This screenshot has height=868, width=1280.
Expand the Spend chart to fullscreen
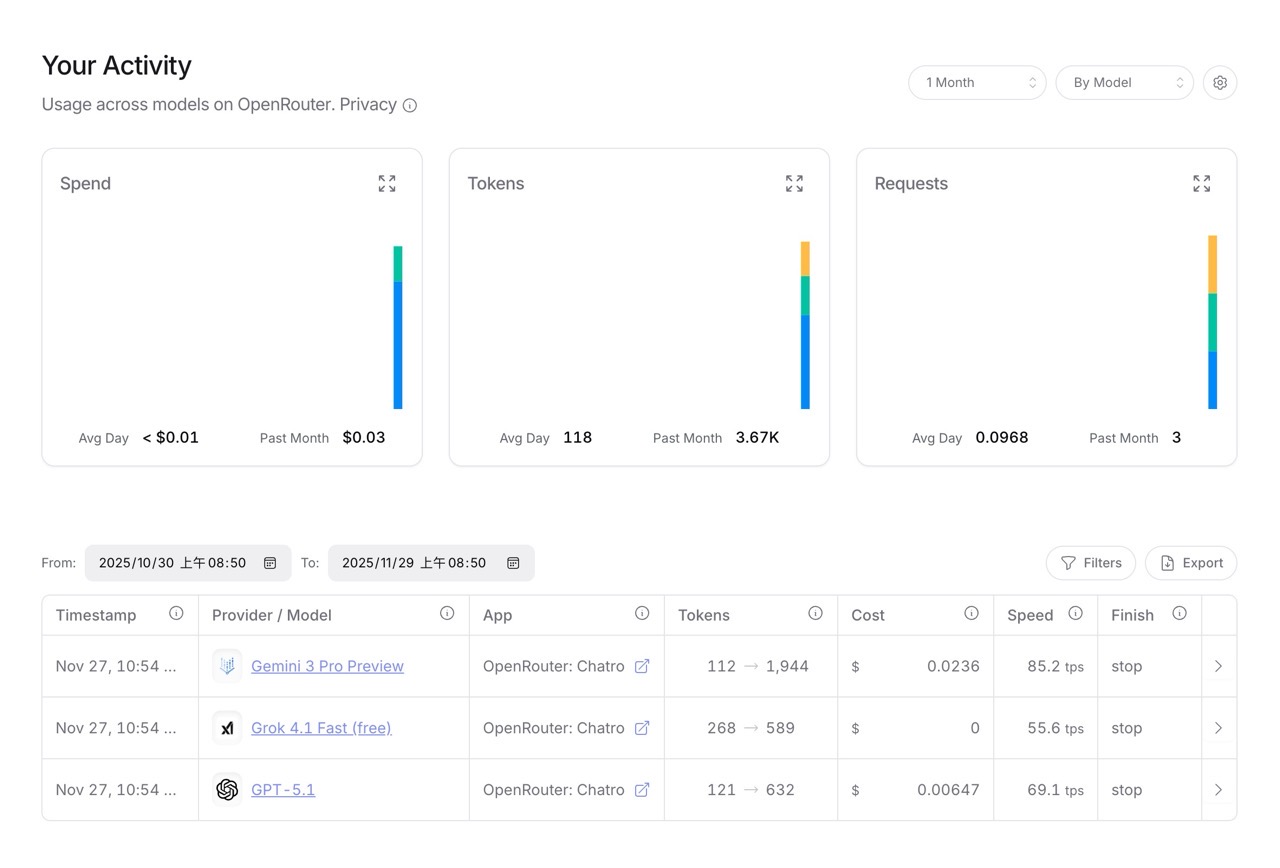click(387, 184)
